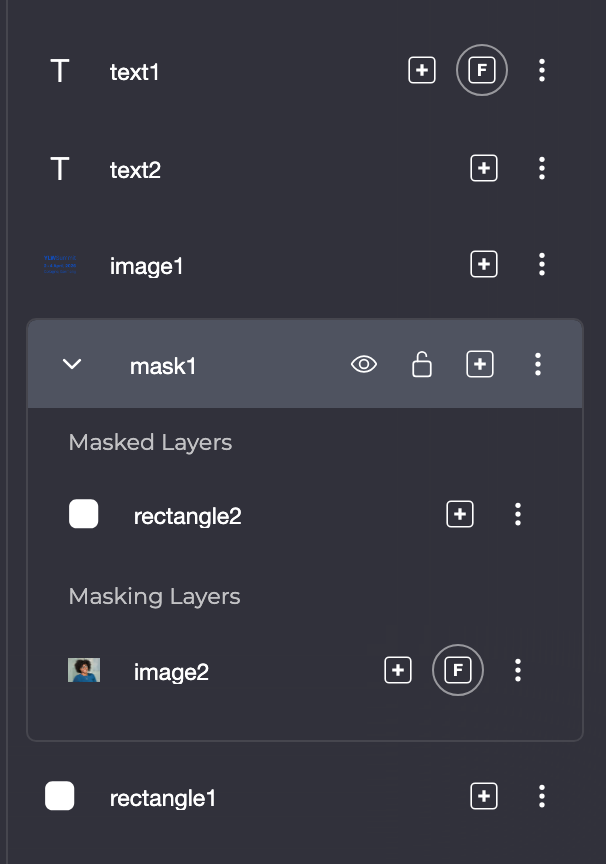
Task: Select the mask1 layer name
Action: tap(163, 366)
